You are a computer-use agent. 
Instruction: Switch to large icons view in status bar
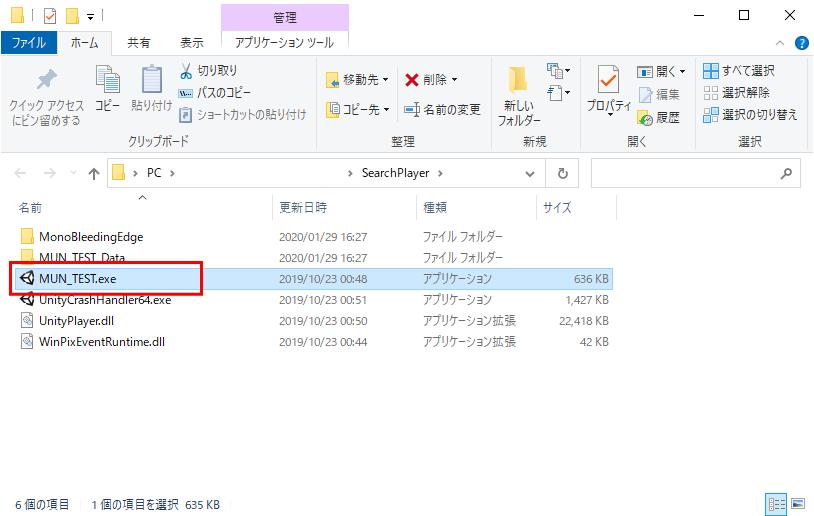pyautogui.click(x=796, y=504)
